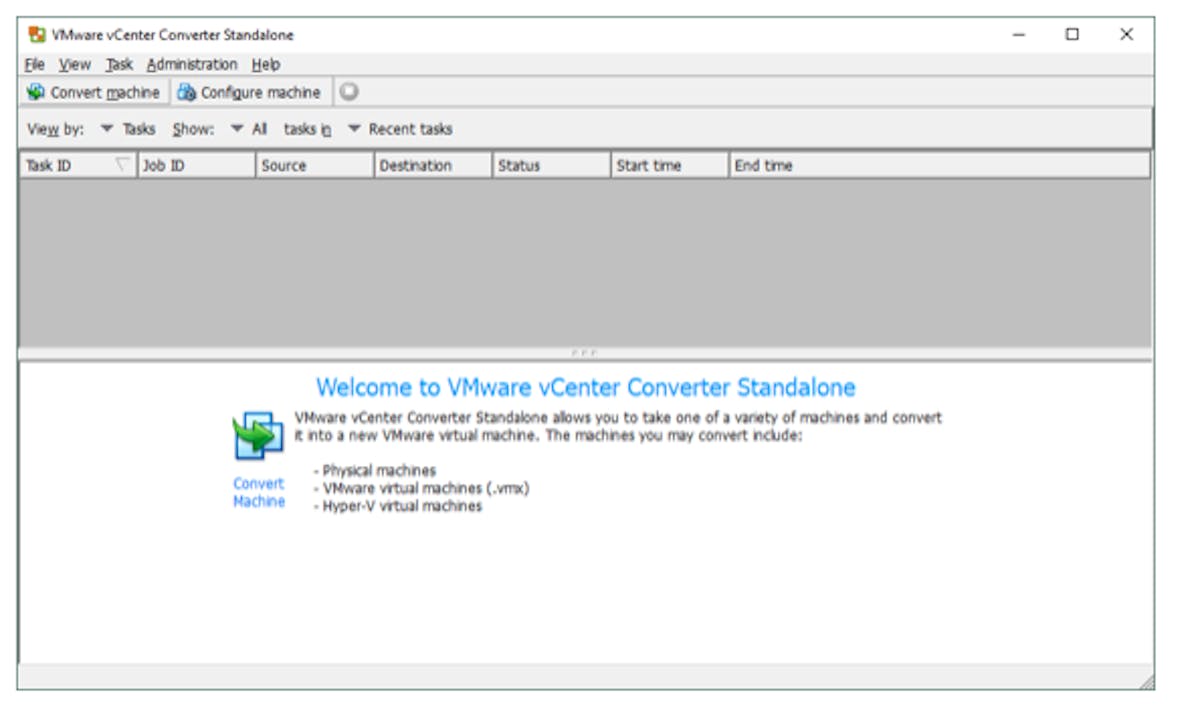Open the Help menu
Screen dimensions: 1200x721
(266, 64)
